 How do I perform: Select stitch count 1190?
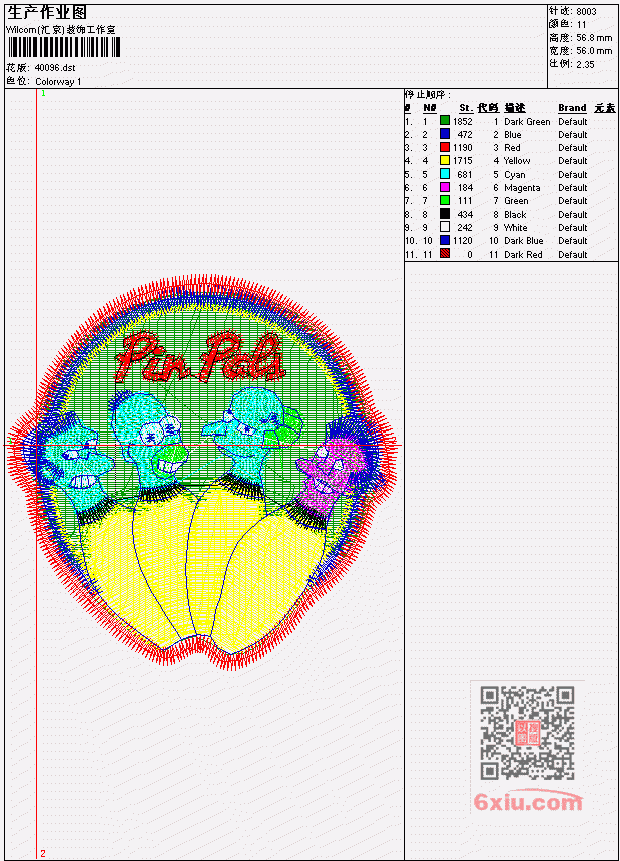(x=462, y=148)
